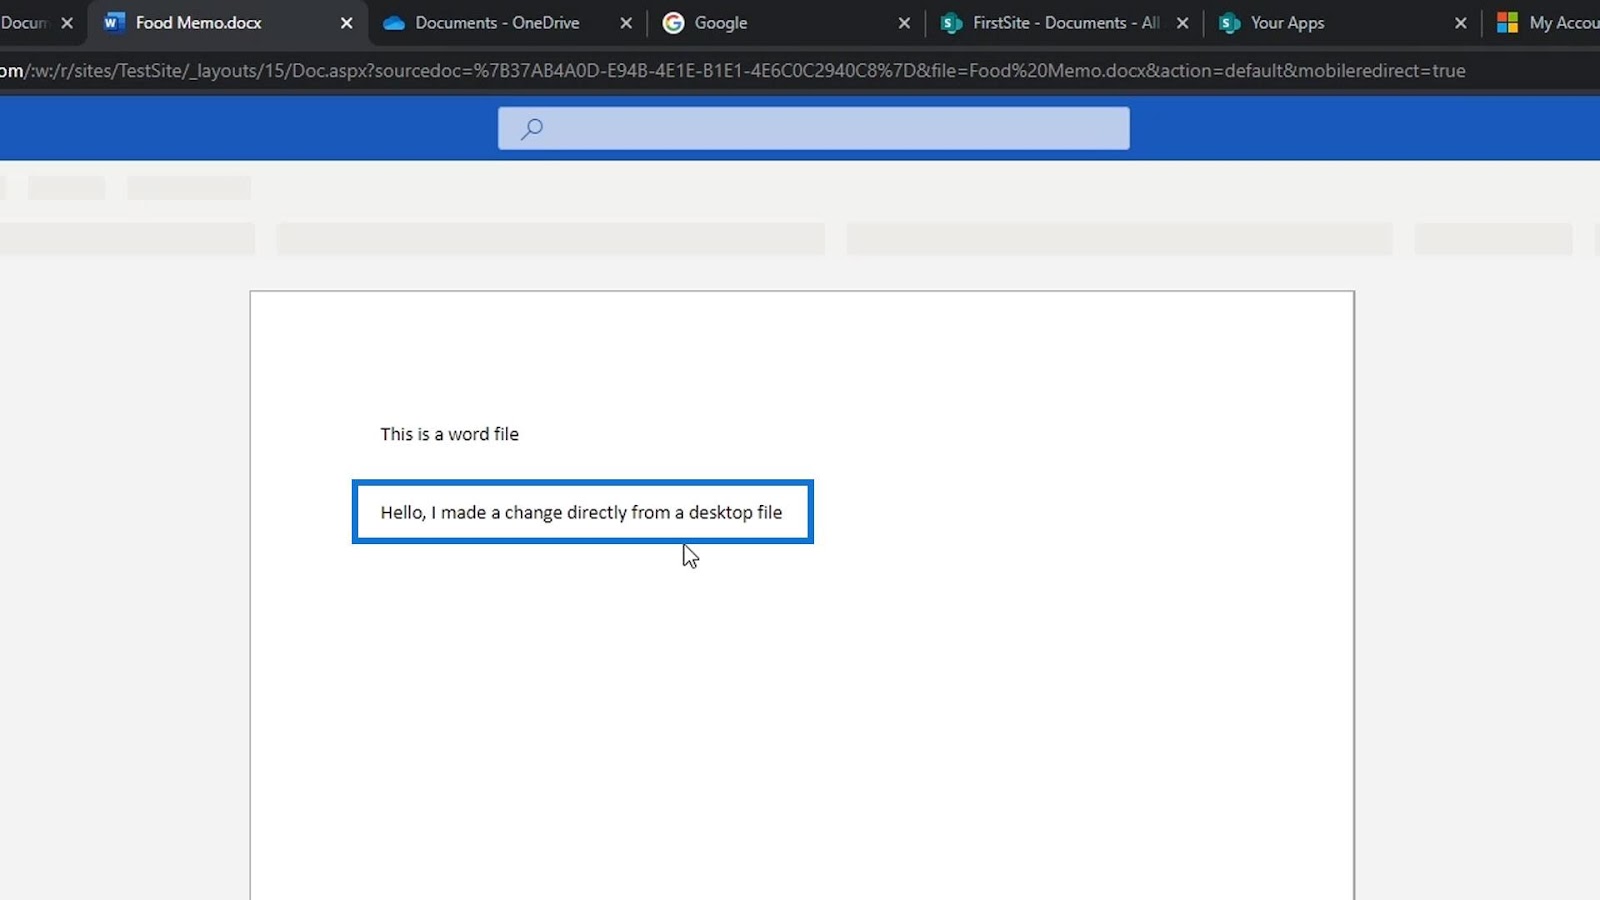Screen dimensions: 1600x900
Task: Switch to the Food Memo.docx tab
Action: point(227,23)
